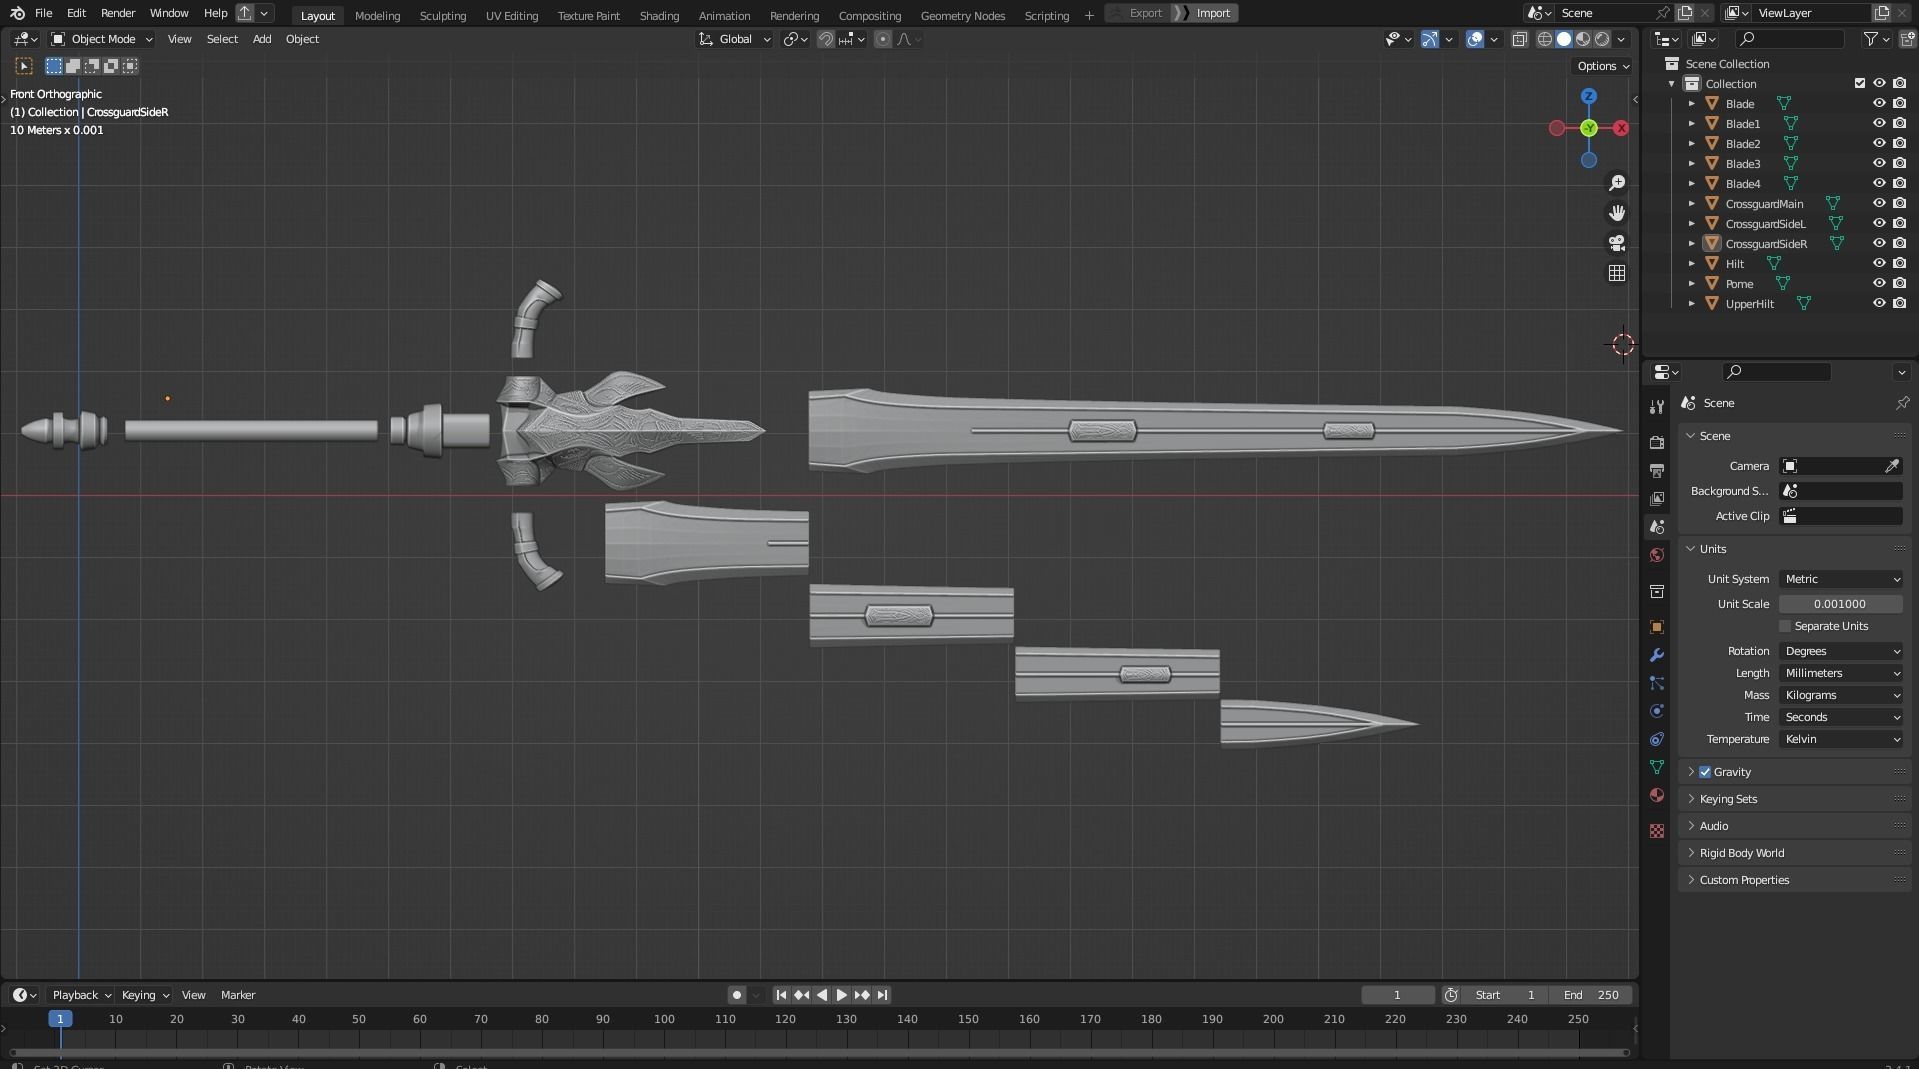Click the Import button
The width and height of the screenshot is (1919, 1069).
click(x=1213, y=13)
